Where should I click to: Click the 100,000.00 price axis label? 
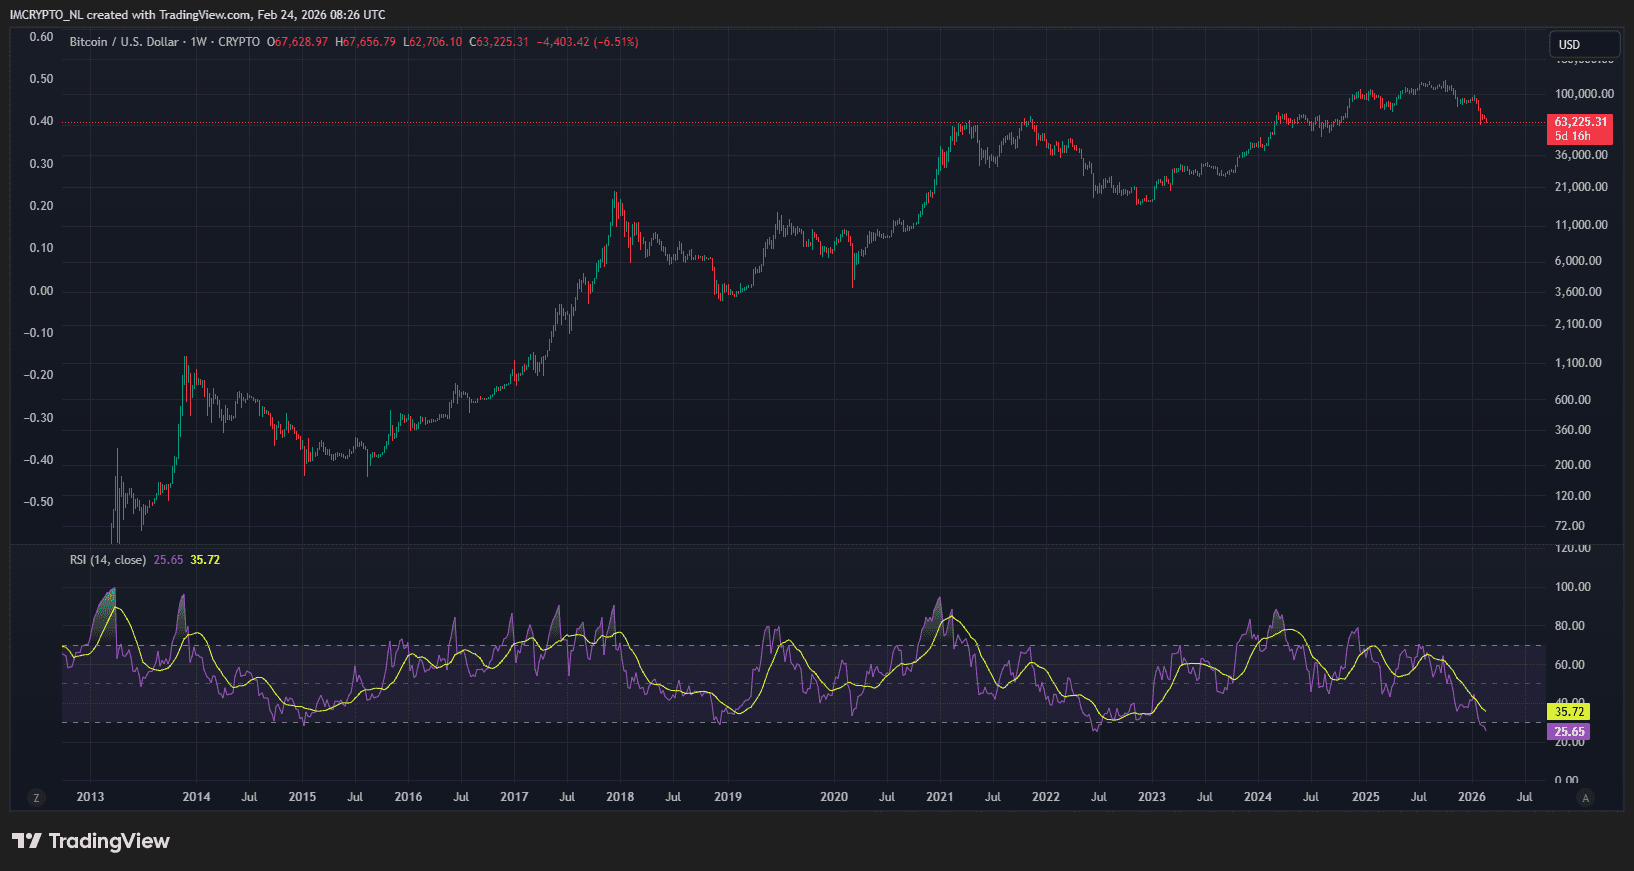1584,94
